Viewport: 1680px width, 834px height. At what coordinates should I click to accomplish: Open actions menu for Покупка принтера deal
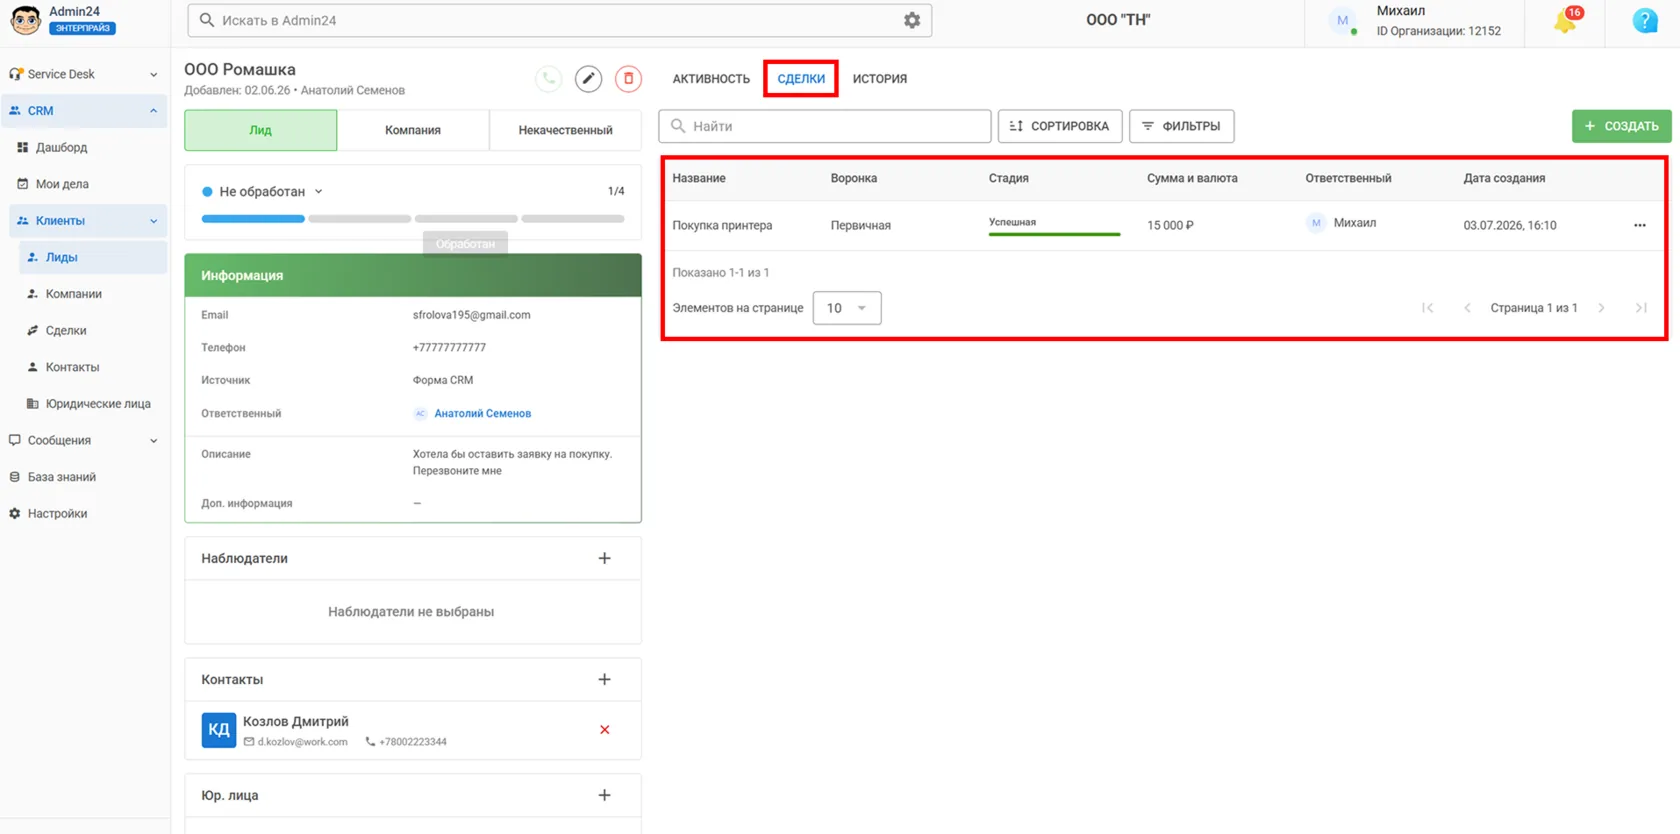pos(1640,225)
